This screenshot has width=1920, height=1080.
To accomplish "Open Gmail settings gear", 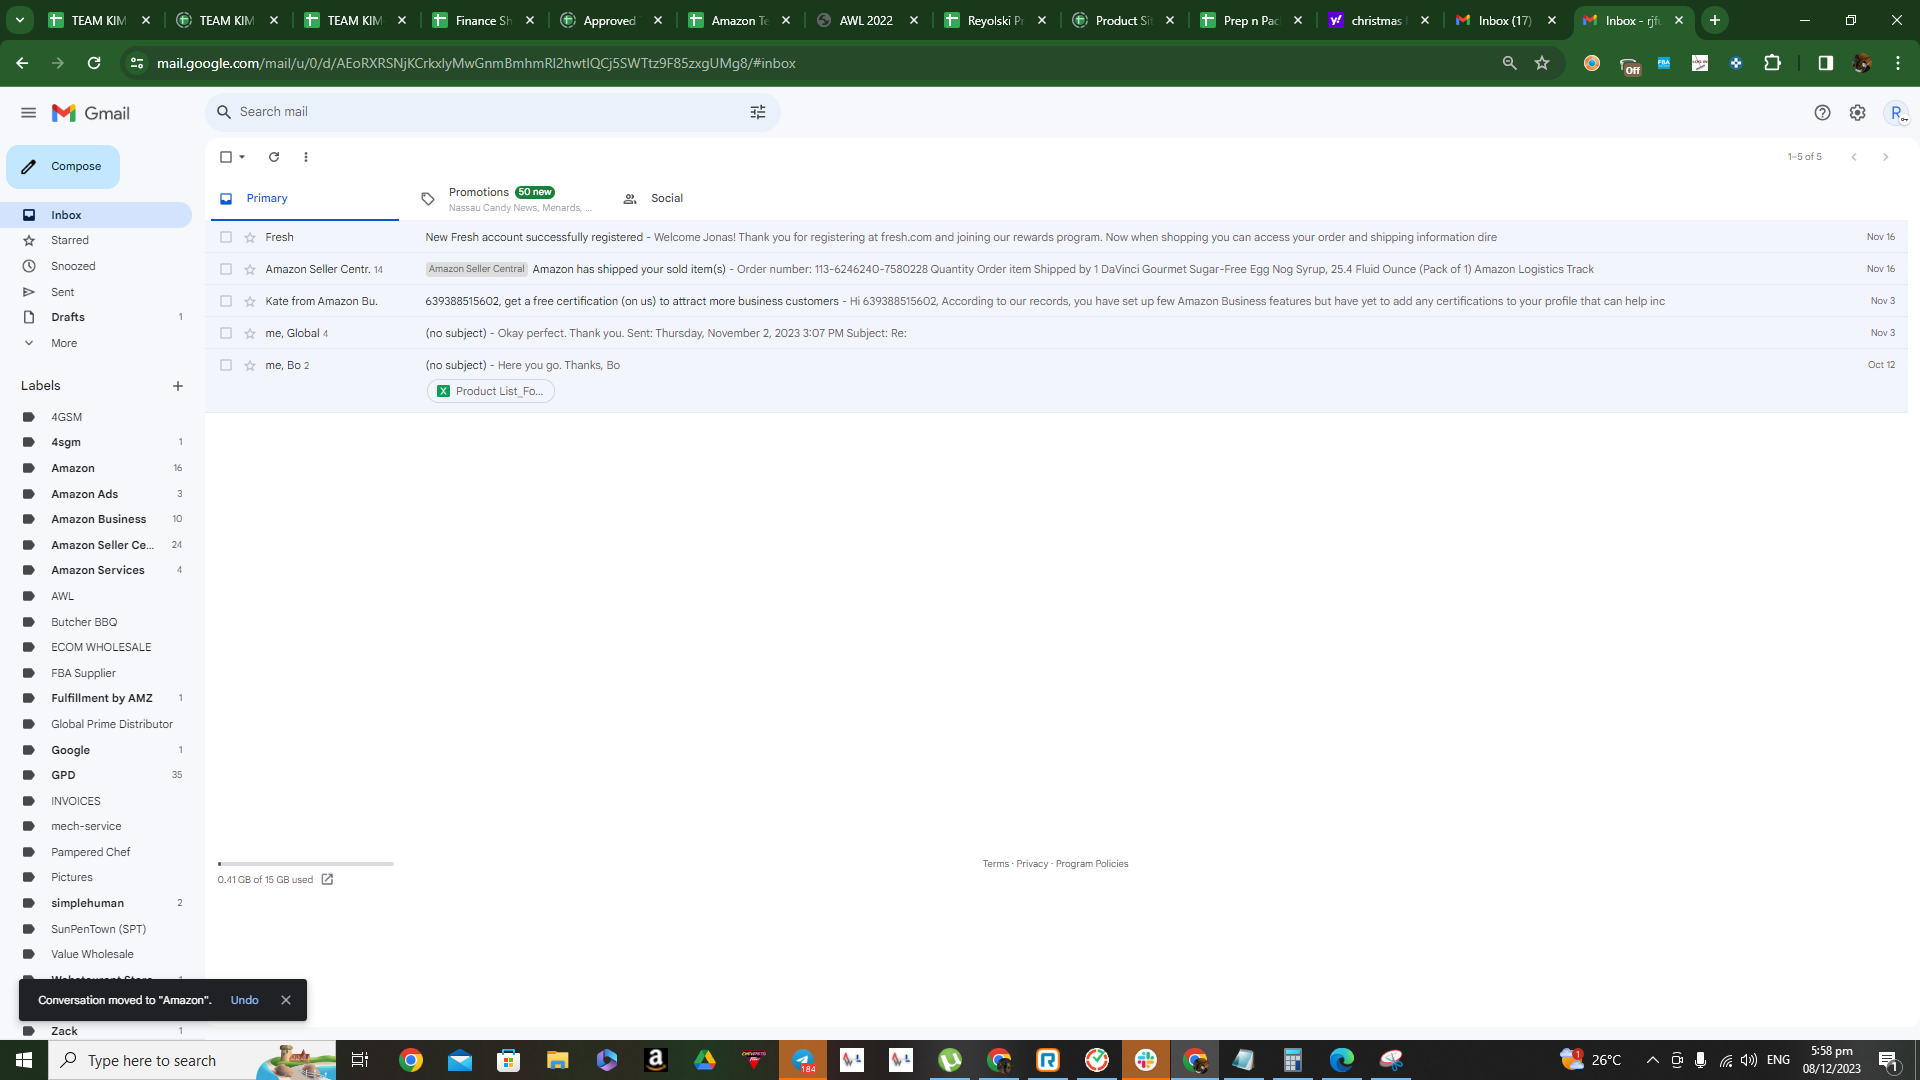I will [1857, 113].
